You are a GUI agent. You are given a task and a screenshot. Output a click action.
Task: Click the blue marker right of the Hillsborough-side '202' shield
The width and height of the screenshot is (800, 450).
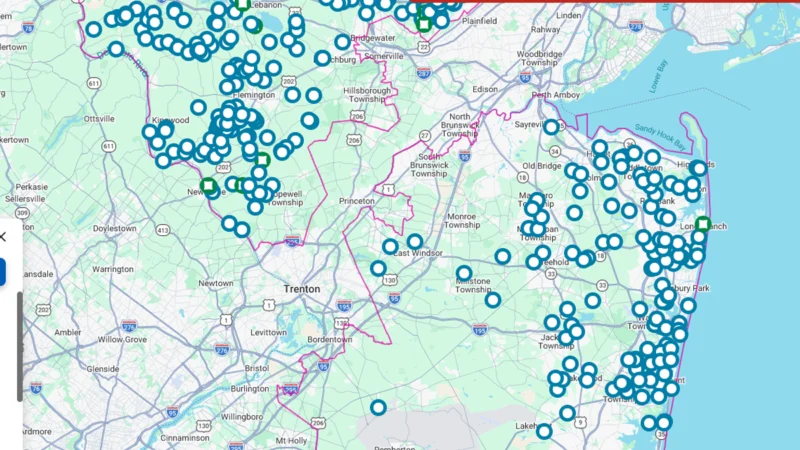(x=313, y=95)
